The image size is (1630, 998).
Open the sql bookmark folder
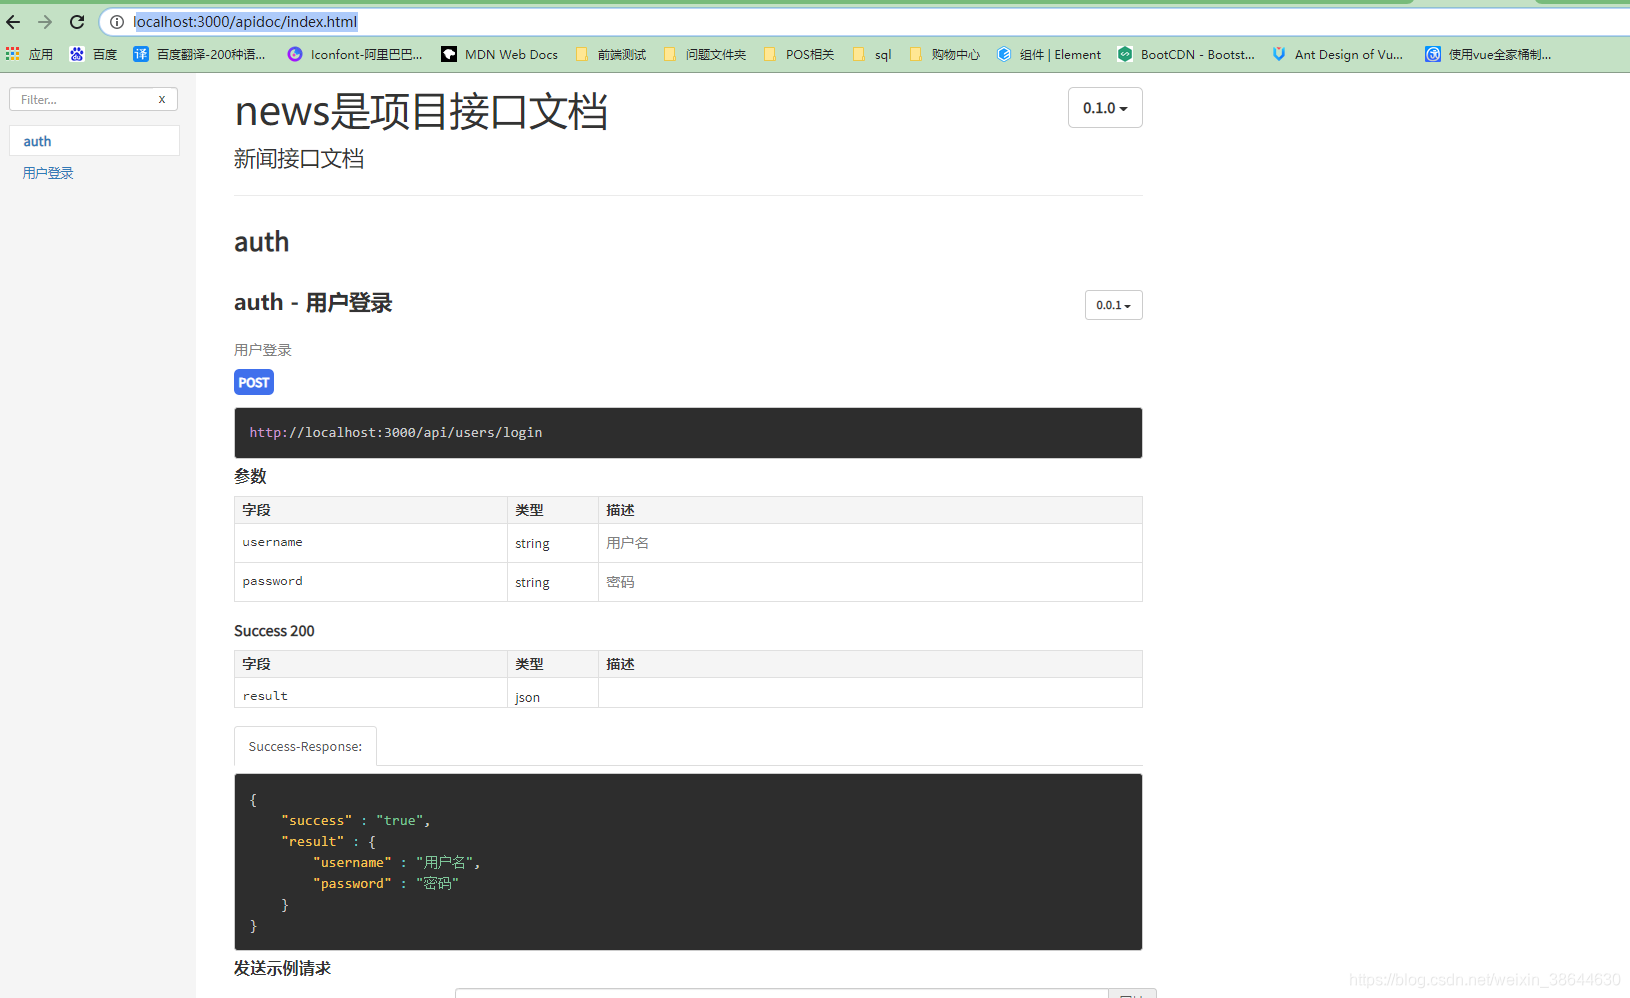[x=872, y=54]
